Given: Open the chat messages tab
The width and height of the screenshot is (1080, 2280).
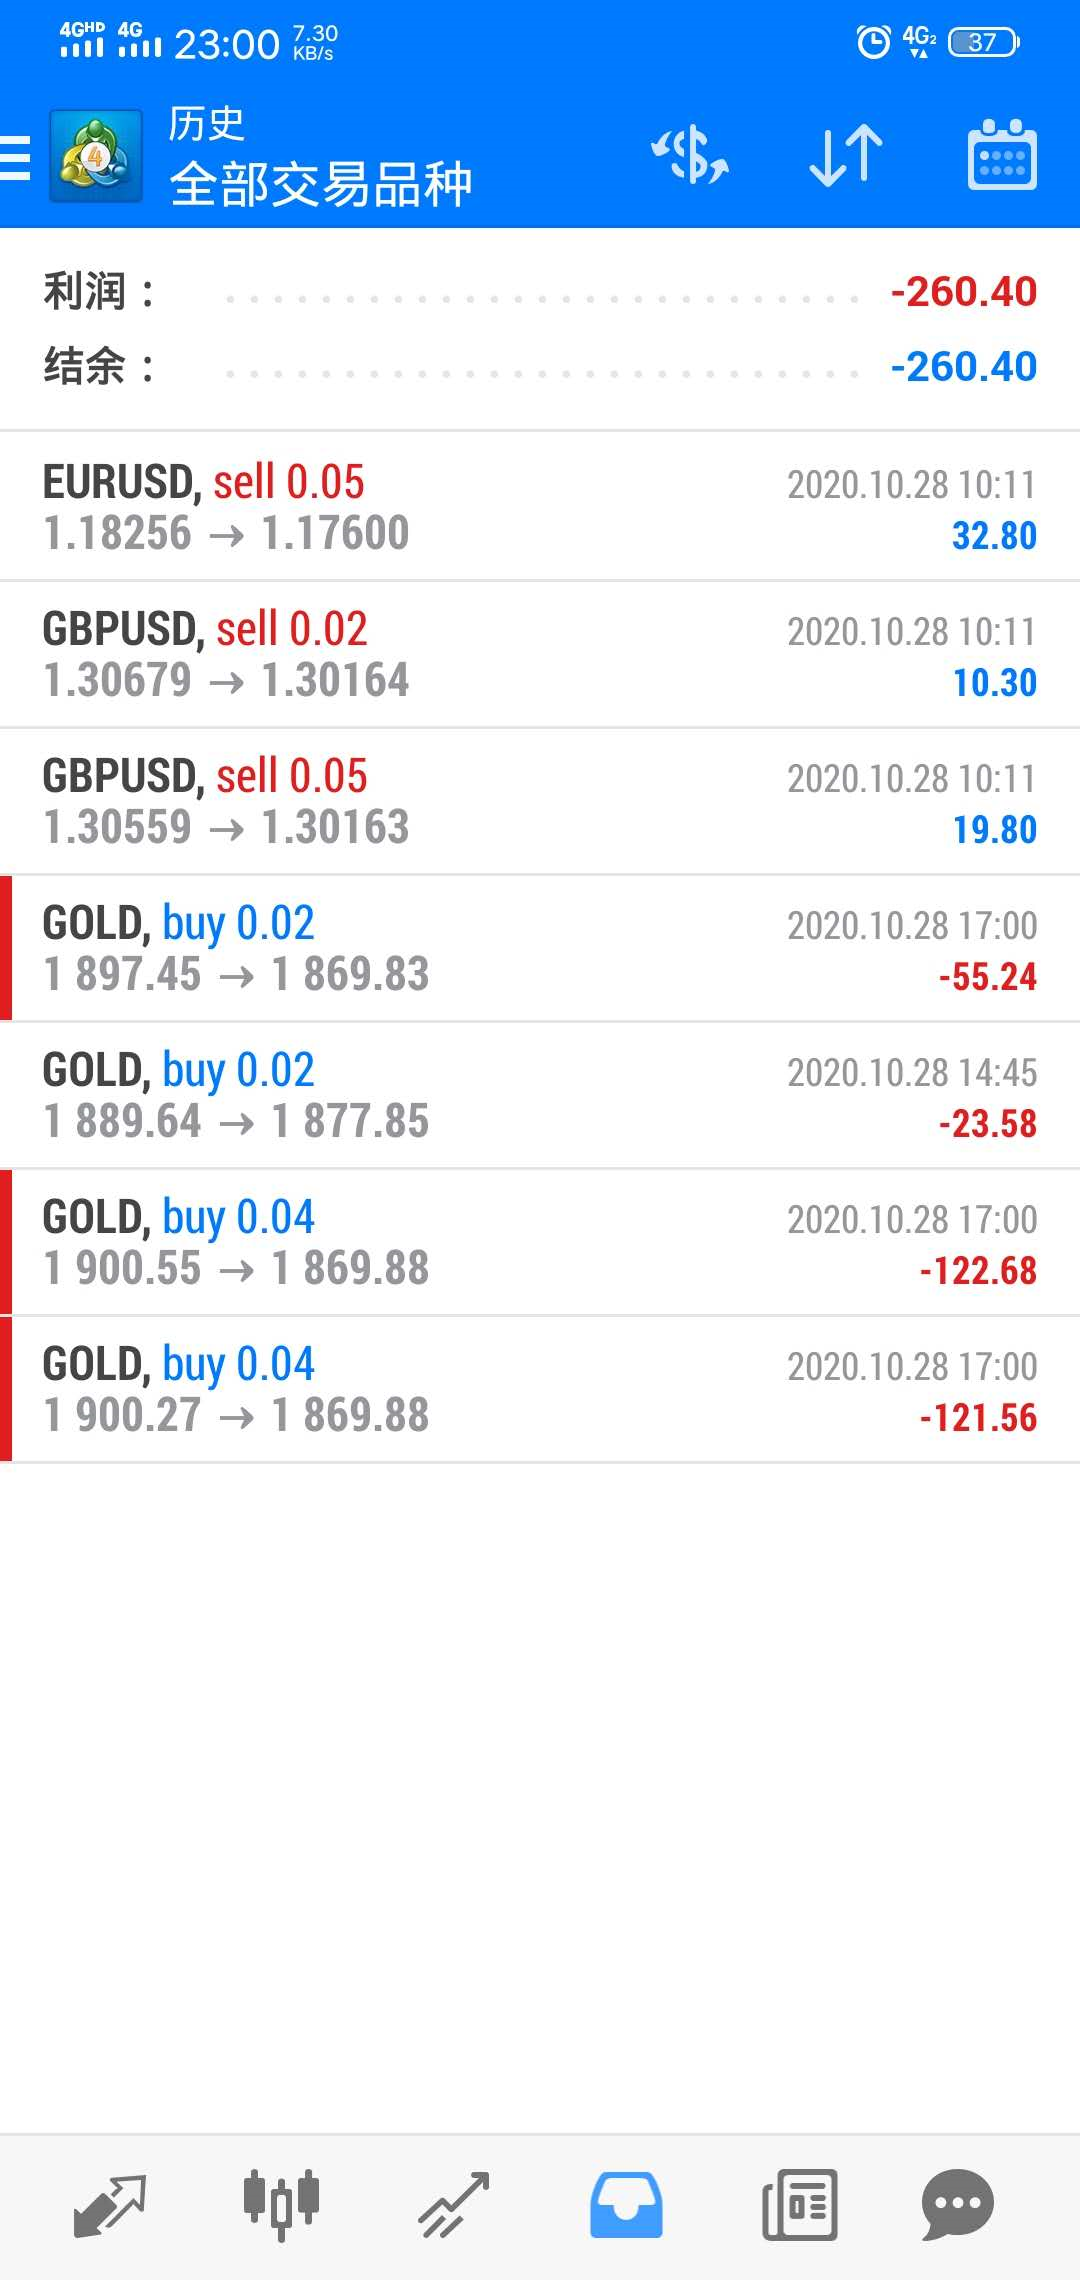Looking at the screenshot, I should pos(957,2204).
